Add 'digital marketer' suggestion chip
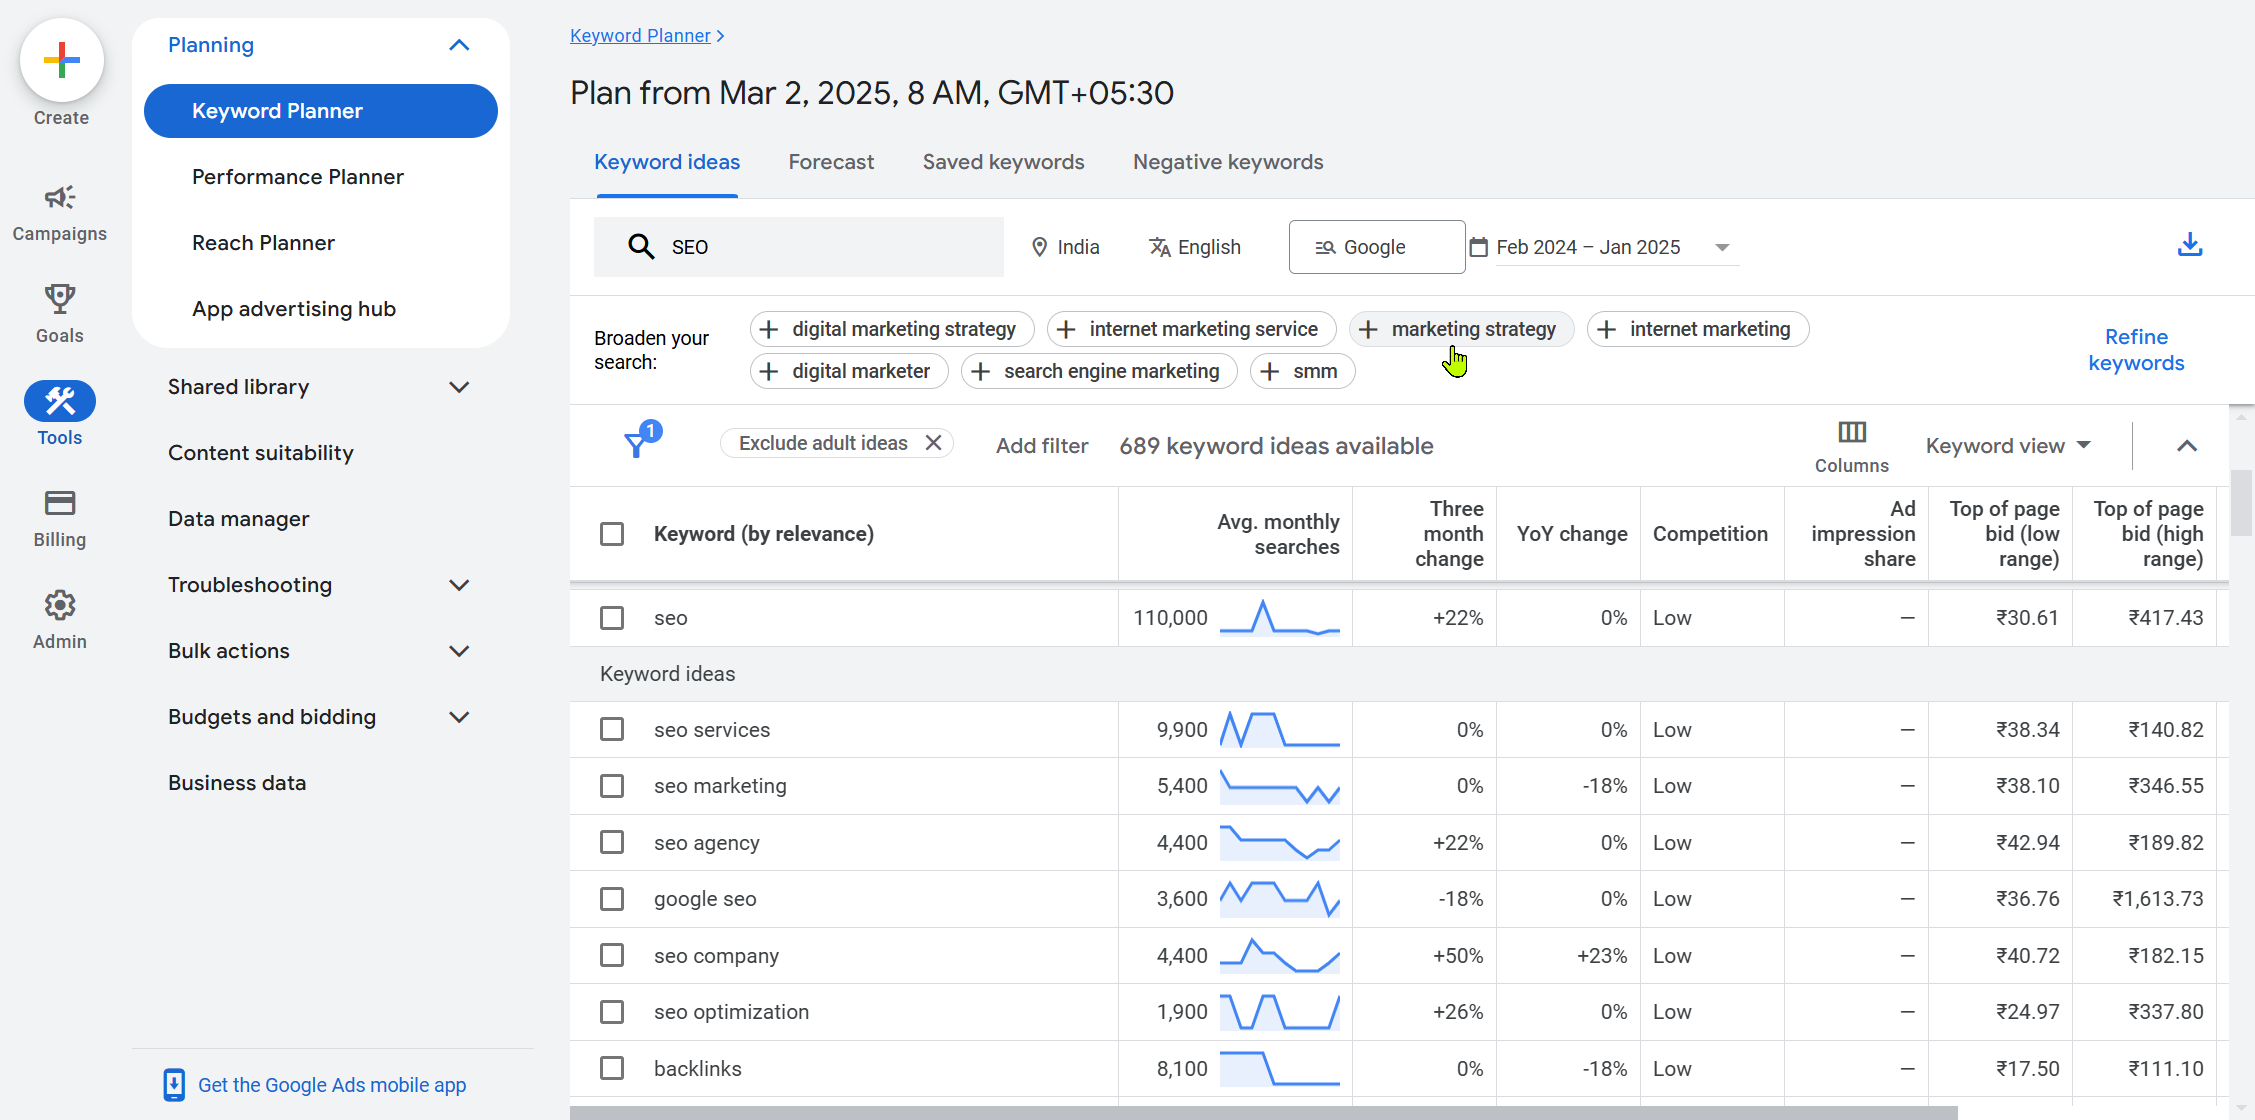This screenshot has width=2255, height=1120. pos(849,371)
